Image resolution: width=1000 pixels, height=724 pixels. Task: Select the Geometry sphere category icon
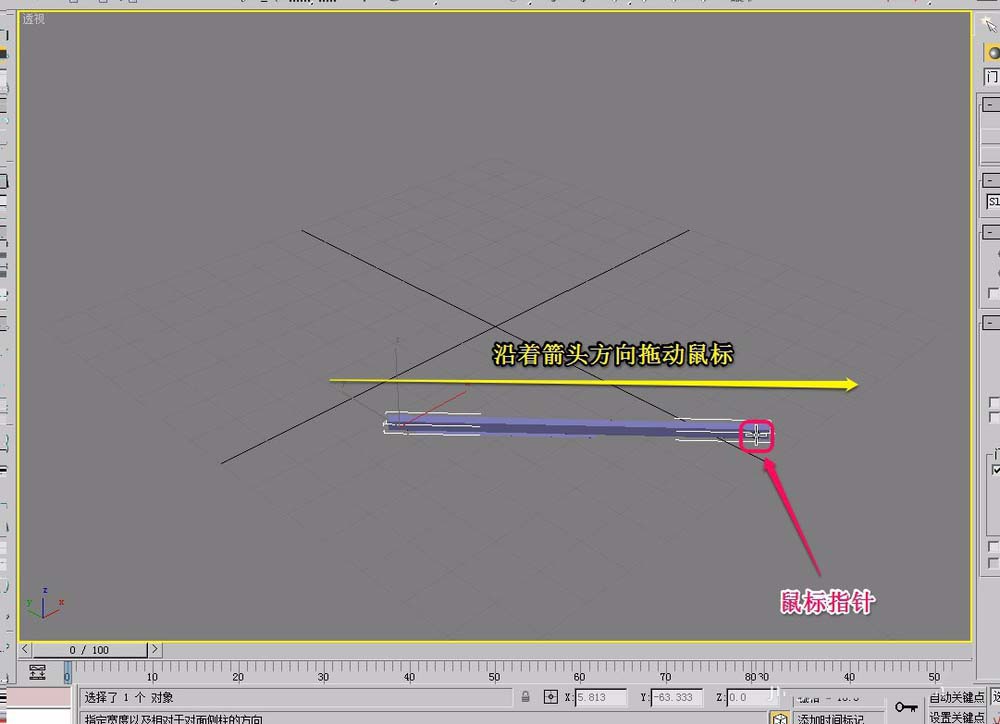[992, 53]
